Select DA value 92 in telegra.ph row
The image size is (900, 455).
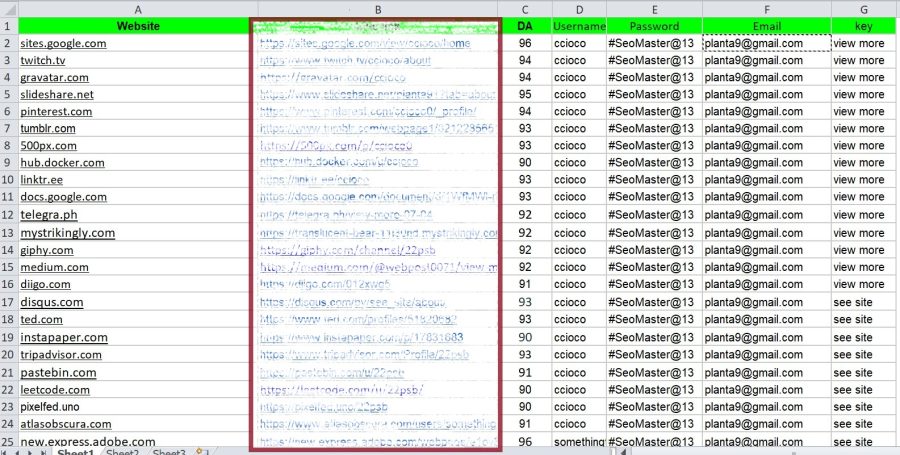(x=525, y=215)
